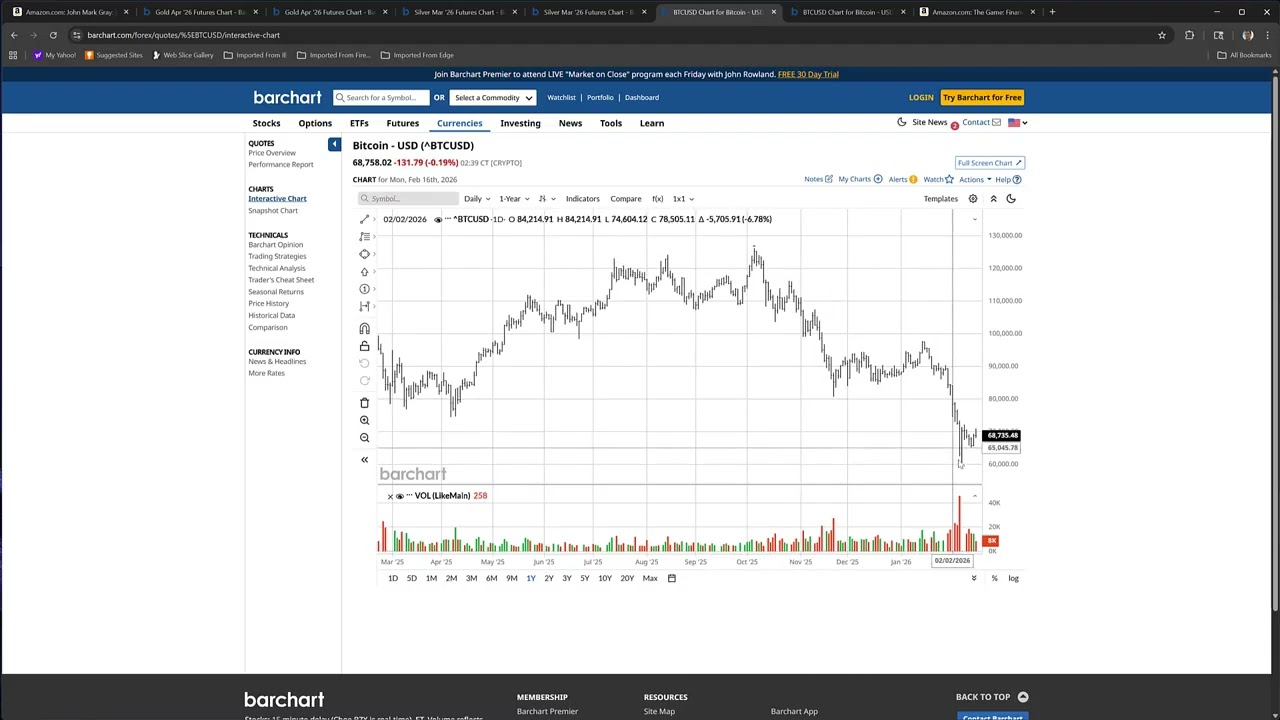The image size is (1280, 720).
Task: Bookmark this page star icon
Action: (1161, 35)
